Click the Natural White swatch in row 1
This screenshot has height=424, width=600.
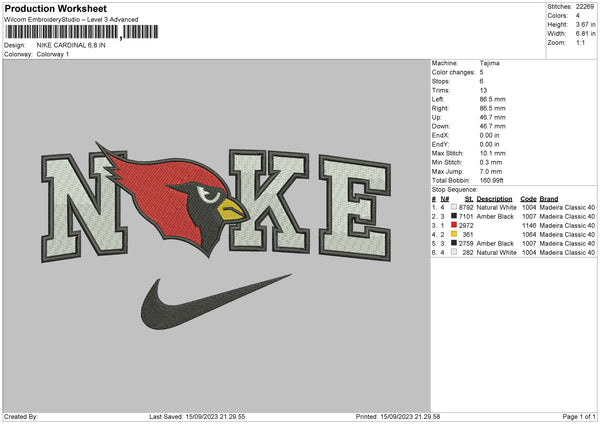pos(454,207)
